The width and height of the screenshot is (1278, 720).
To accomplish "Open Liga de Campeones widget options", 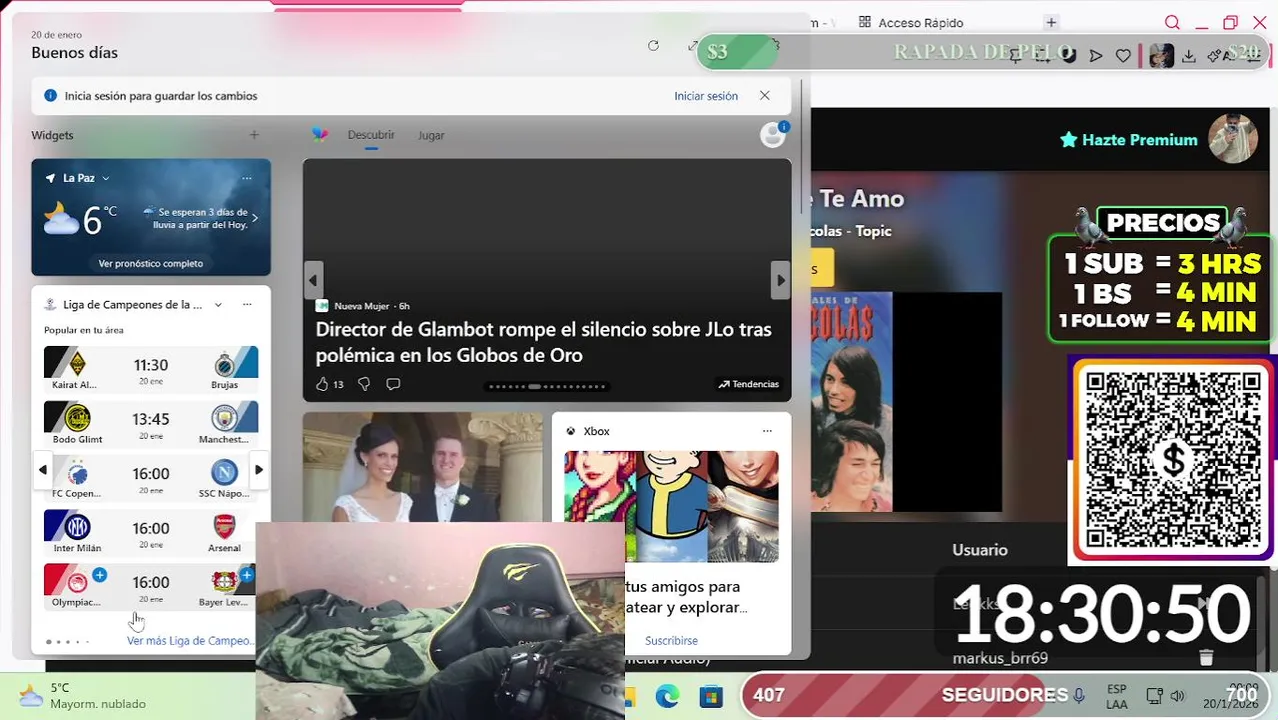I will (x=247, y=304).
